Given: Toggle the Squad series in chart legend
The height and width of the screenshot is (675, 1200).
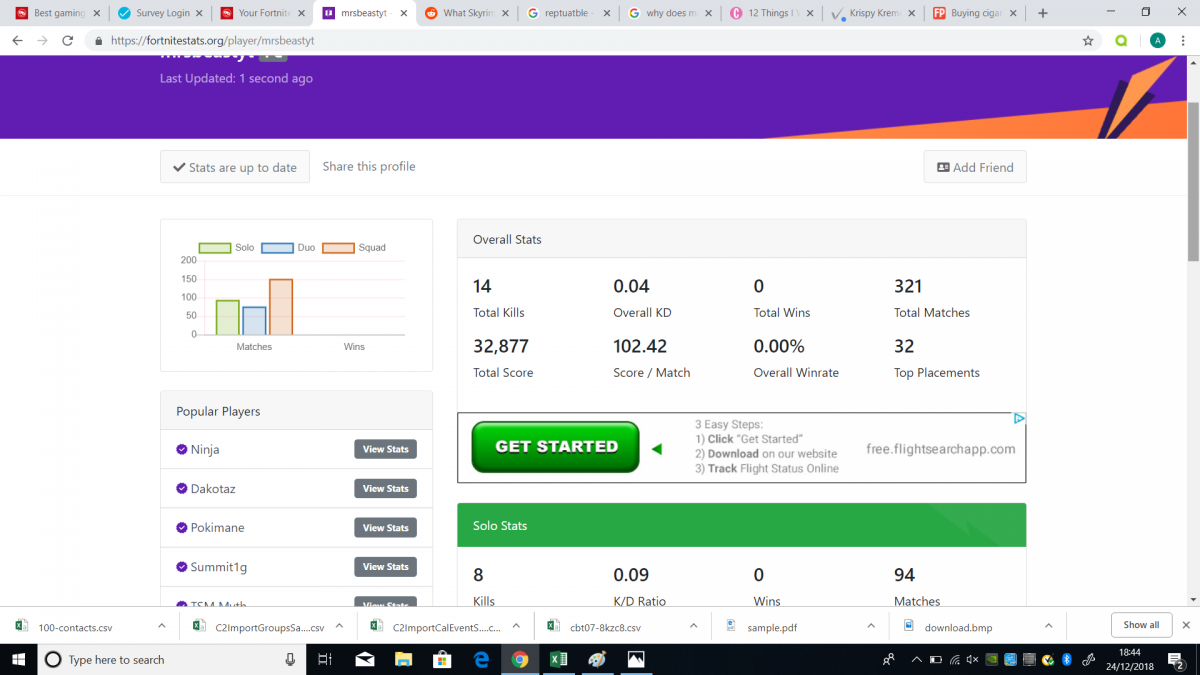Looking at the screenshot, I should point(354,247).
